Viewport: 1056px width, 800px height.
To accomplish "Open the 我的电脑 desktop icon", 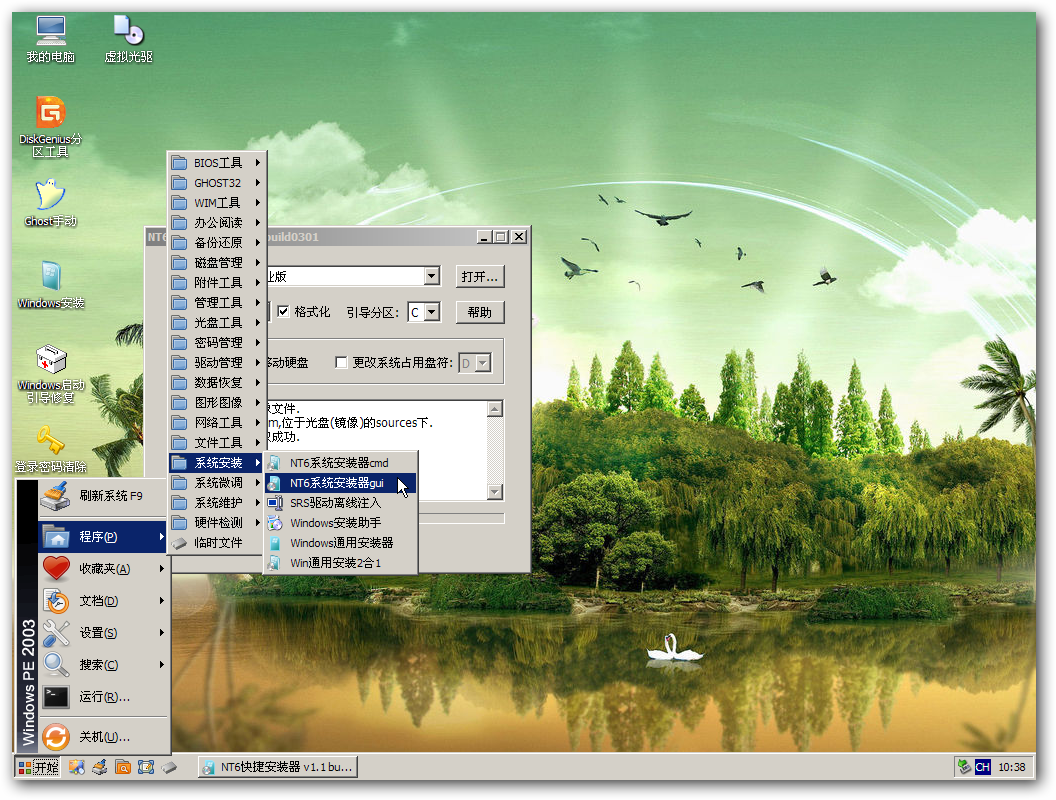I will (51, 39).
